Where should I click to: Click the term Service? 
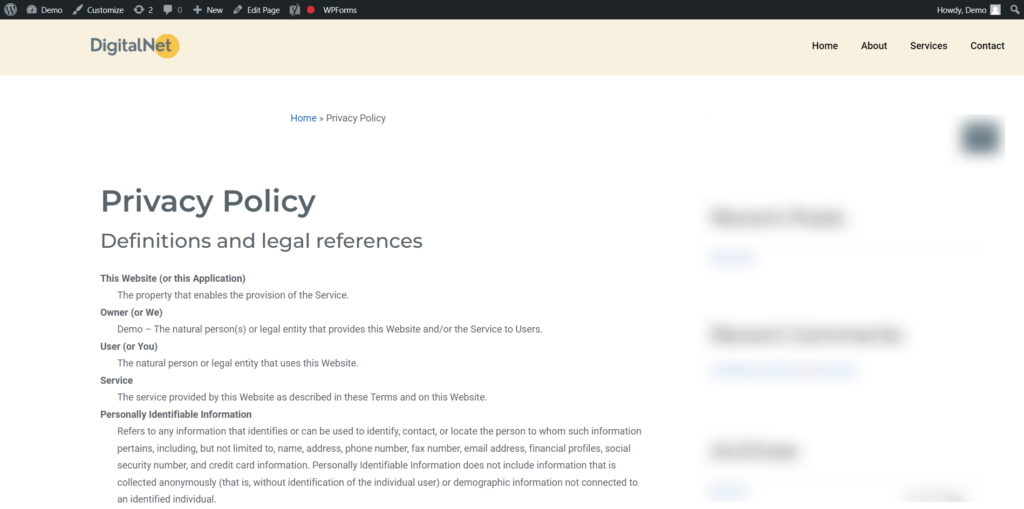[116, 380]
